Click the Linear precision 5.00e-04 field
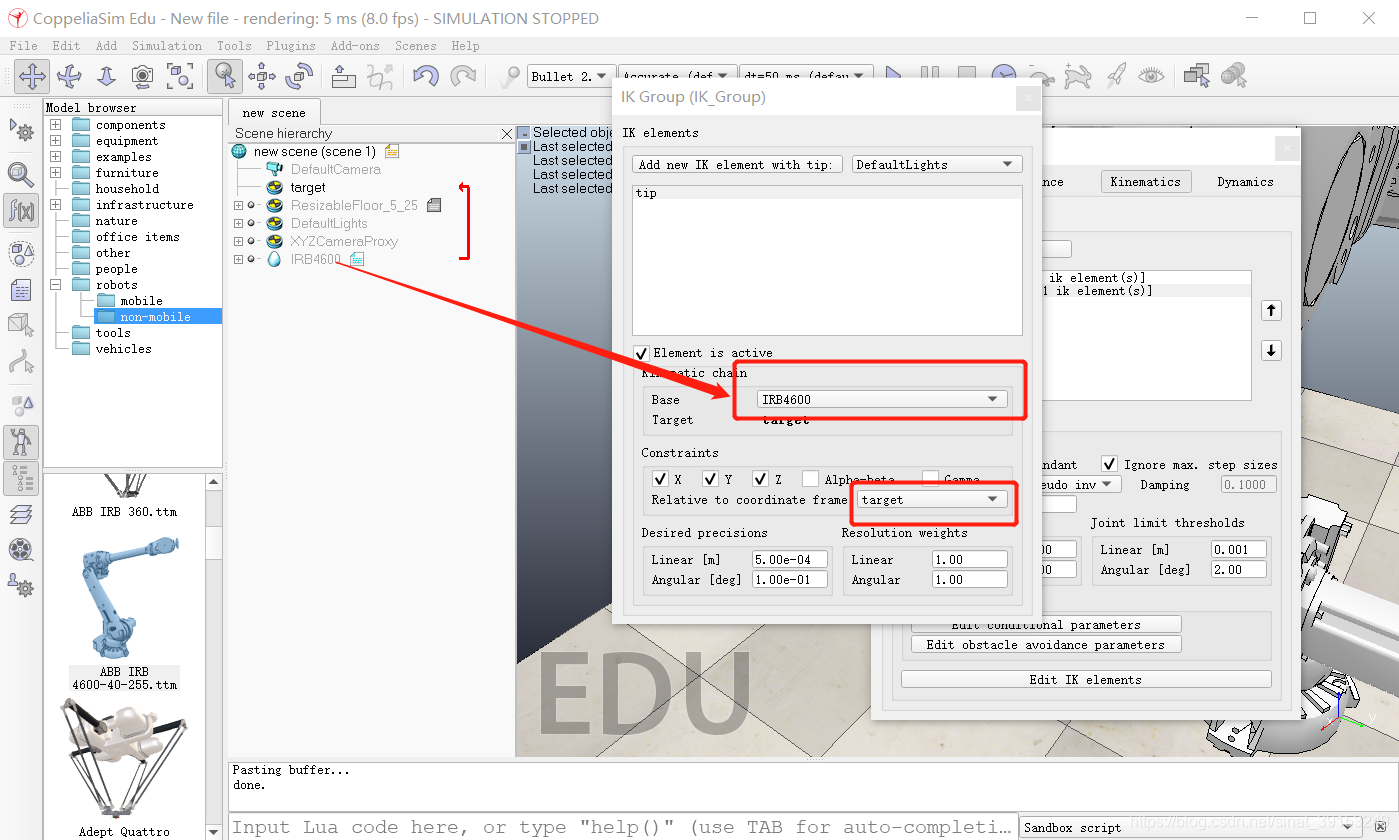Screen dimensions: 1399x840 789,559
